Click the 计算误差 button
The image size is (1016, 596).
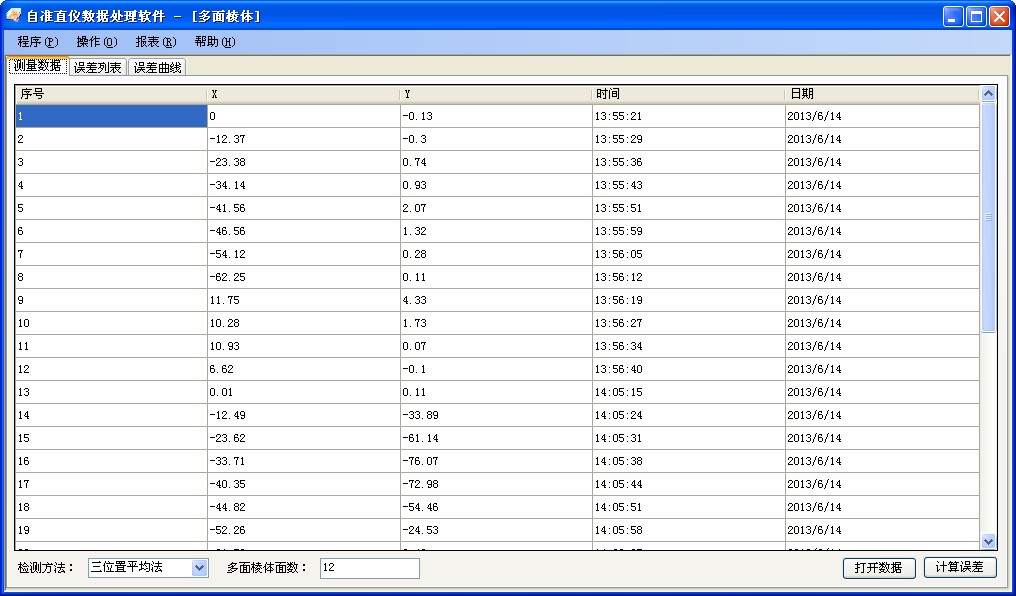click(x=962, y=567)
